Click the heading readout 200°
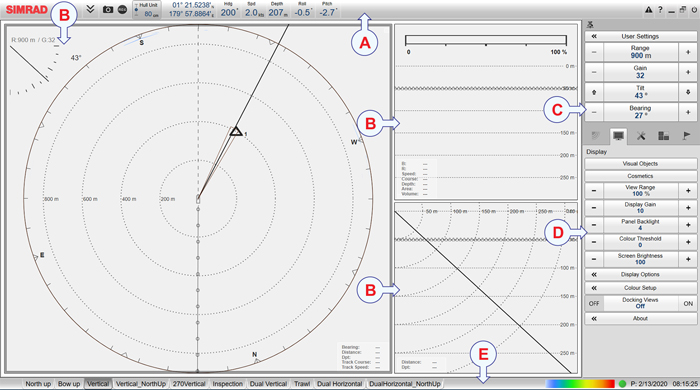Image resolution: width=700 pixels, height=390 pixels. coord(229,12)
